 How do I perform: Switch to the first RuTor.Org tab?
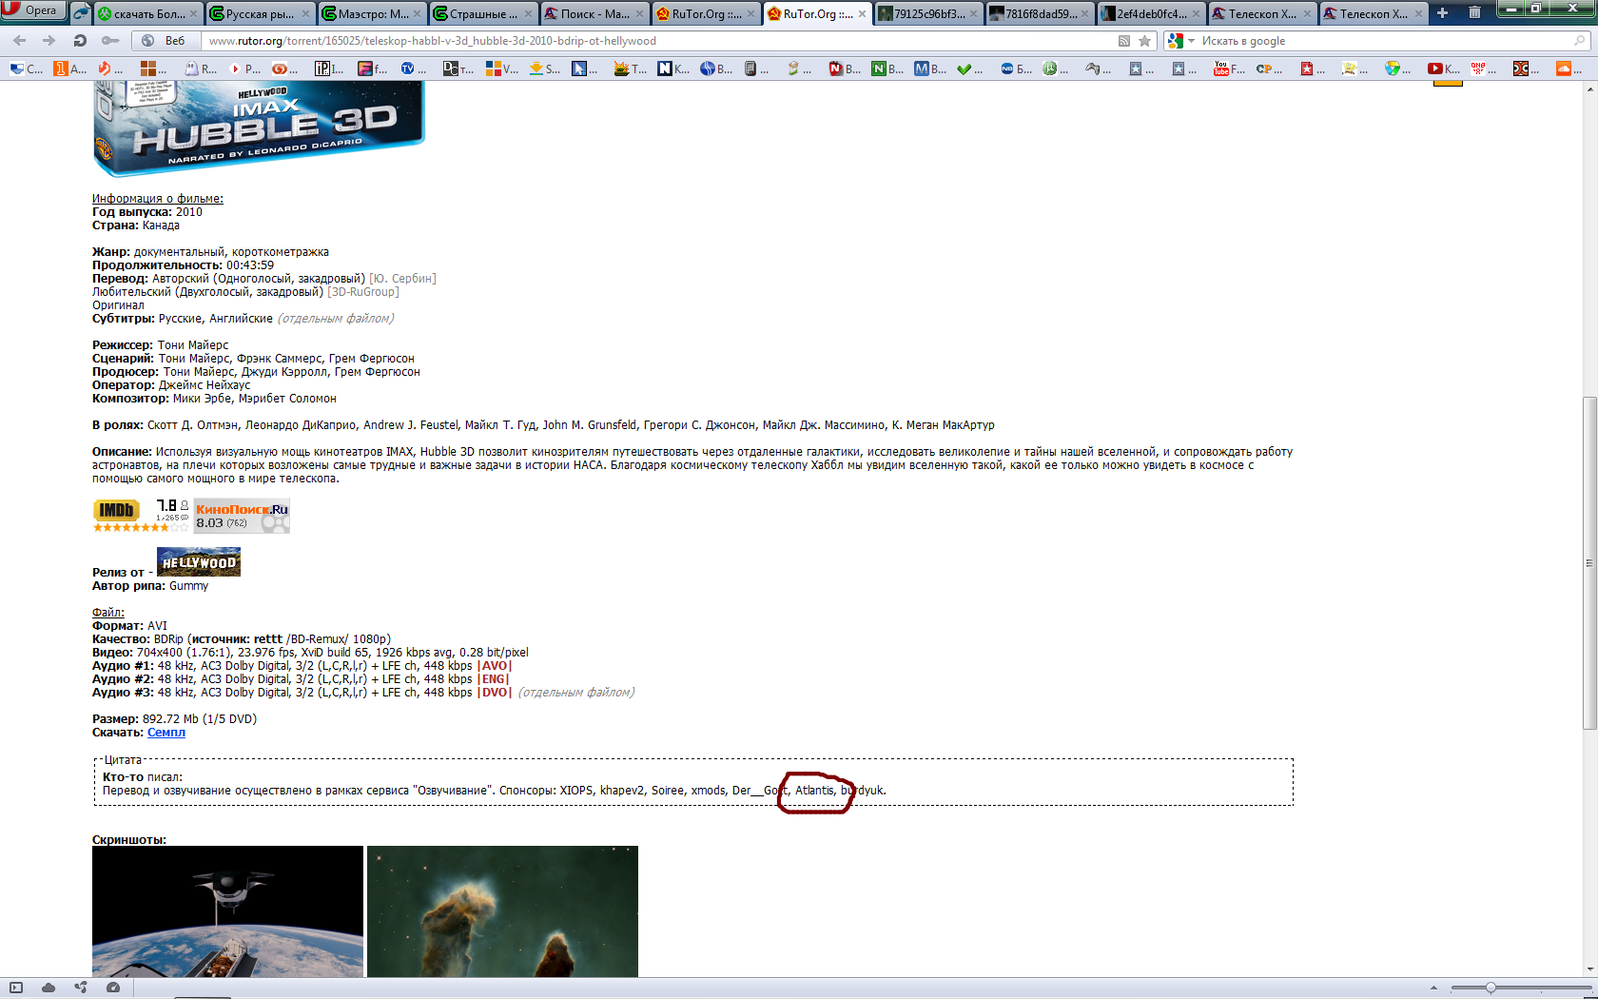point(704,14)
